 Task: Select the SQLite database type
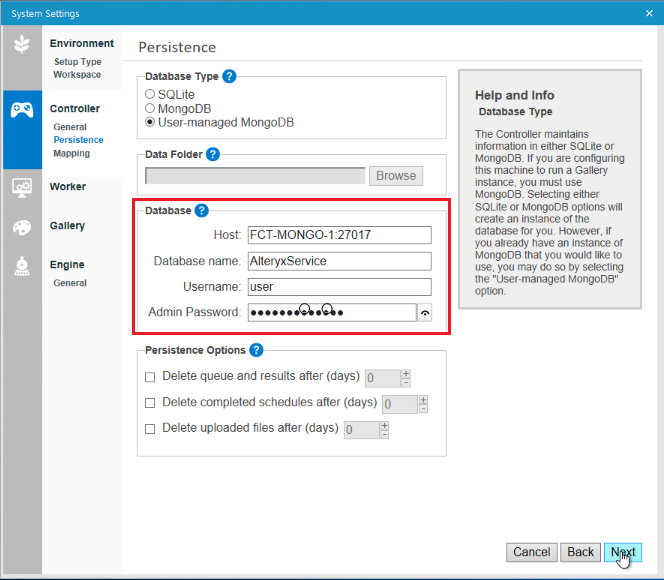coord(150,94)
